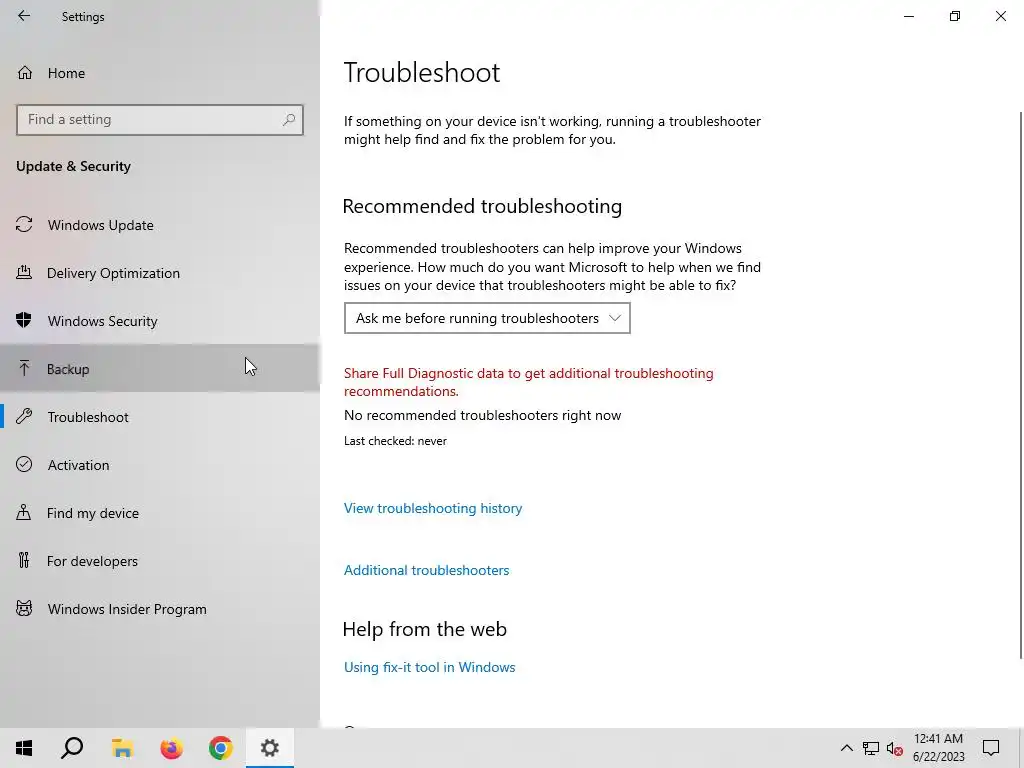Click the Update & Security heading

[x=73, y=166]
